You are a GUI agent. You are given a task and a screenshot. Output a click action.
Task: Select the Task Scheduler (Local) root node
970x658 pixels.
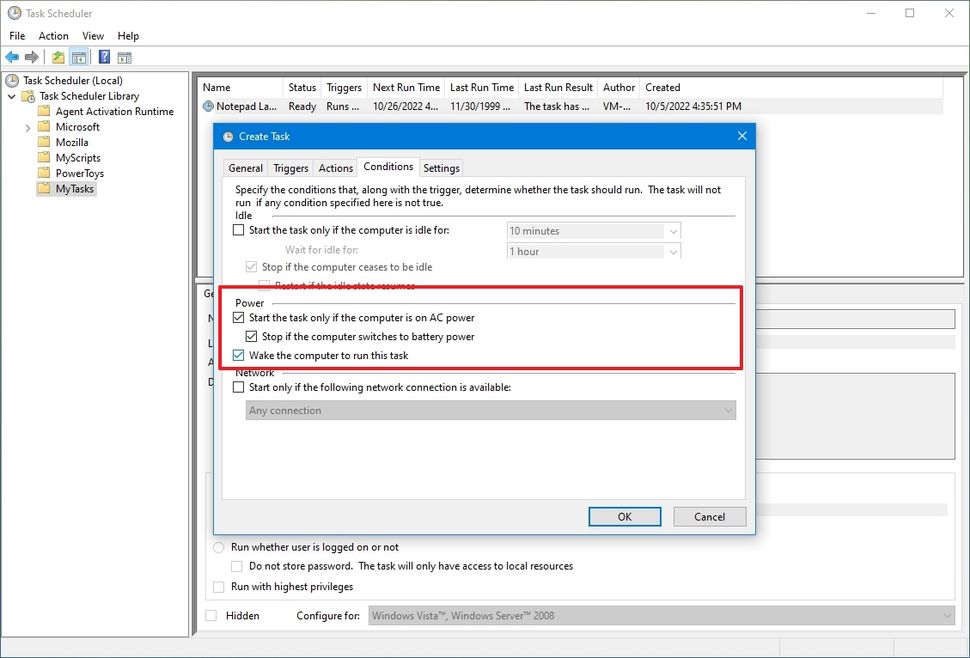(71, 80)
